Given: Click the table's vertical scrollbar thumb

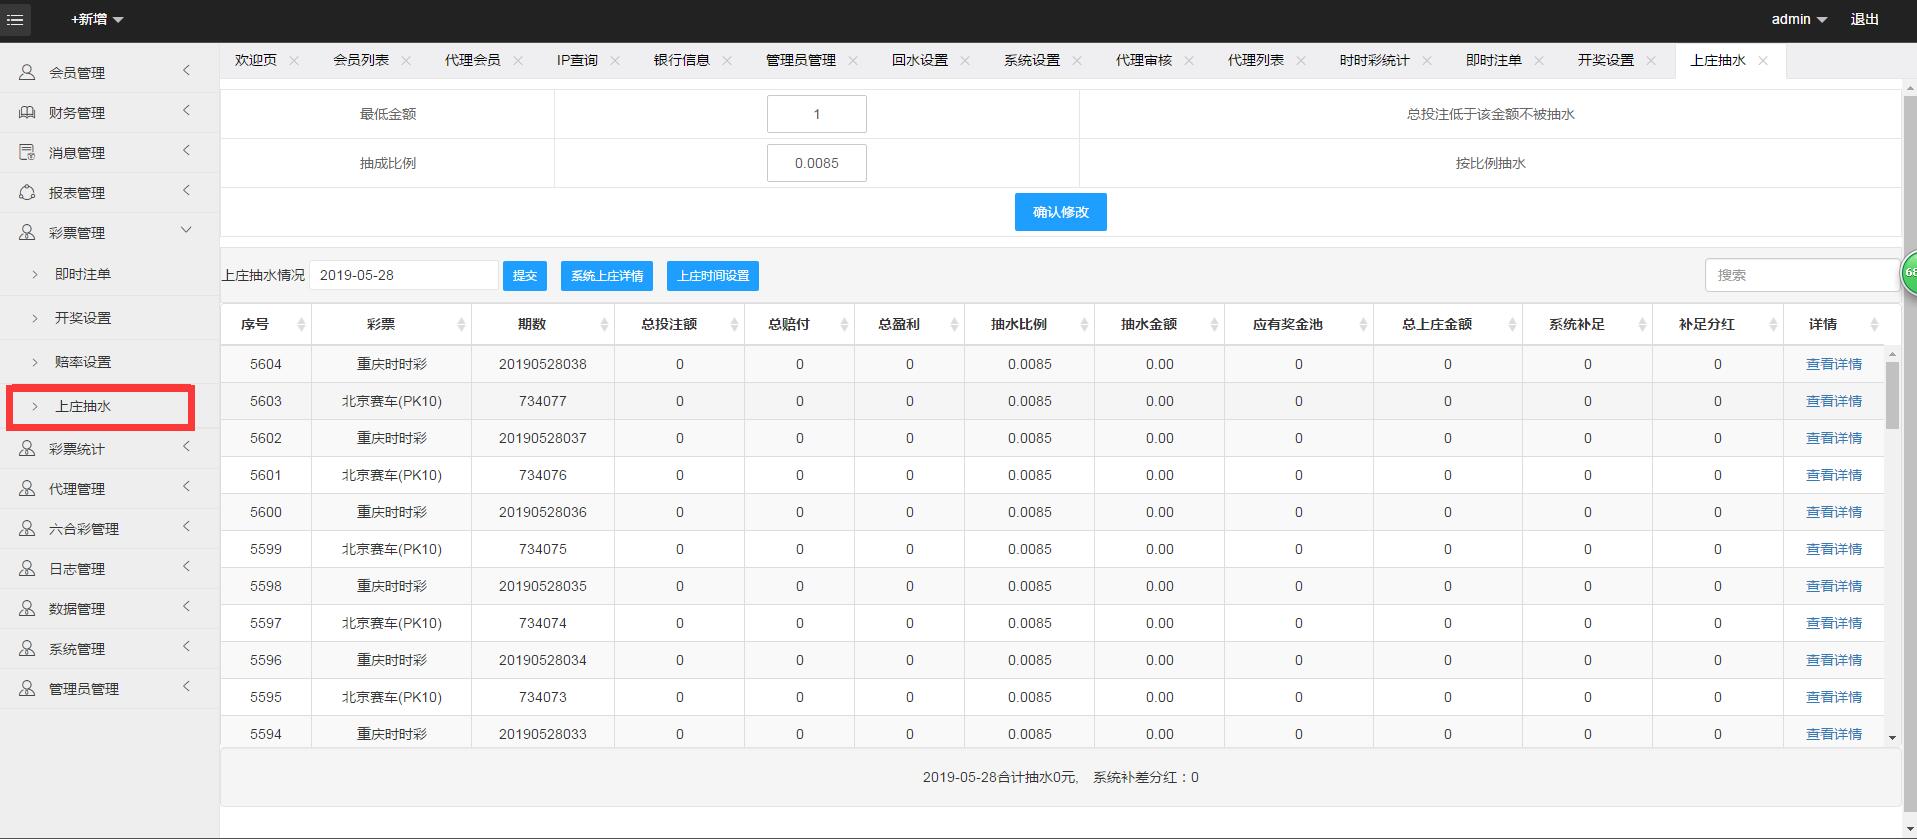Looking at the screenshot, I should [1892, 395].
